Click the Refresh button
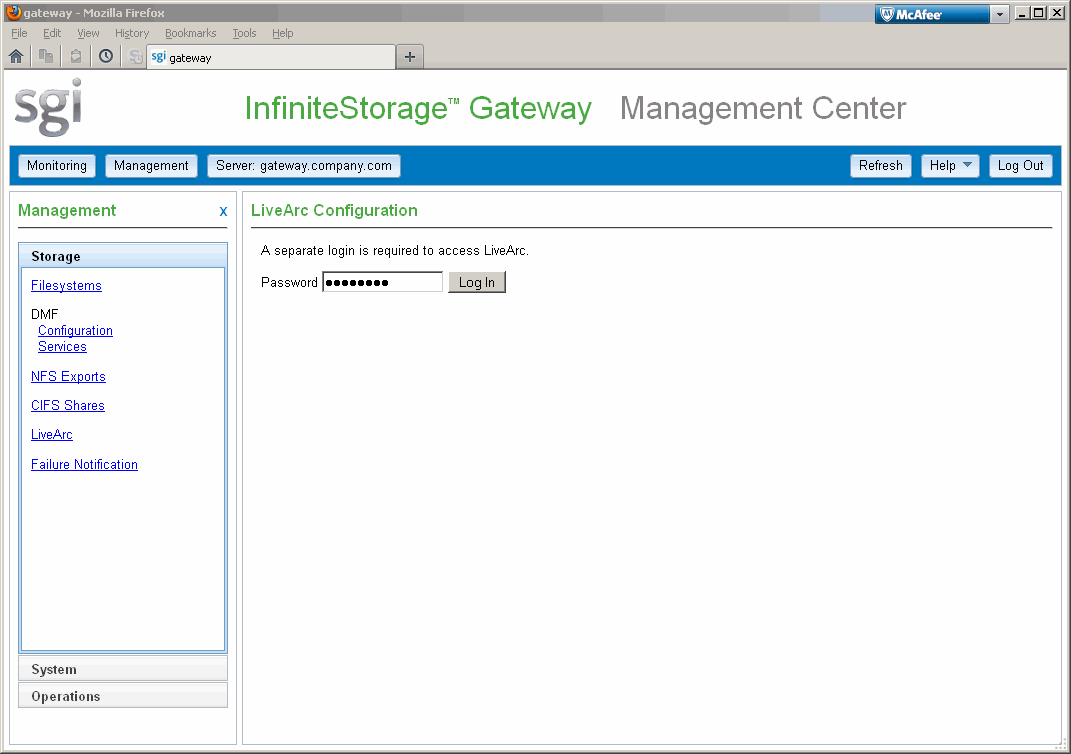The height and width of the screenshot is (754, 1071). (x=880, y=166)
